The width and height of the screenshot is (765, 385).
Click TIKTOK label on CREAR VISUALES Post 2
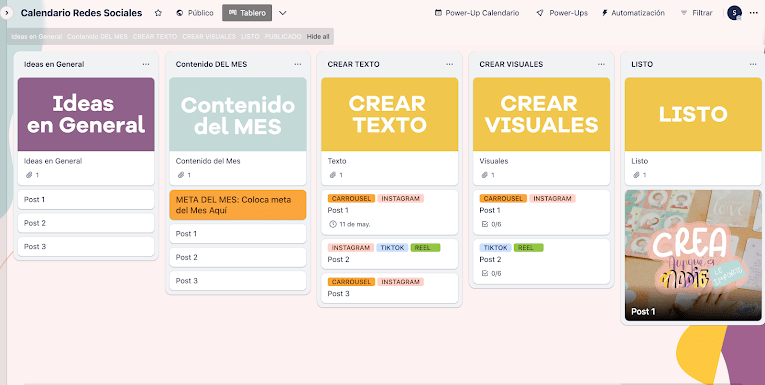496,248
